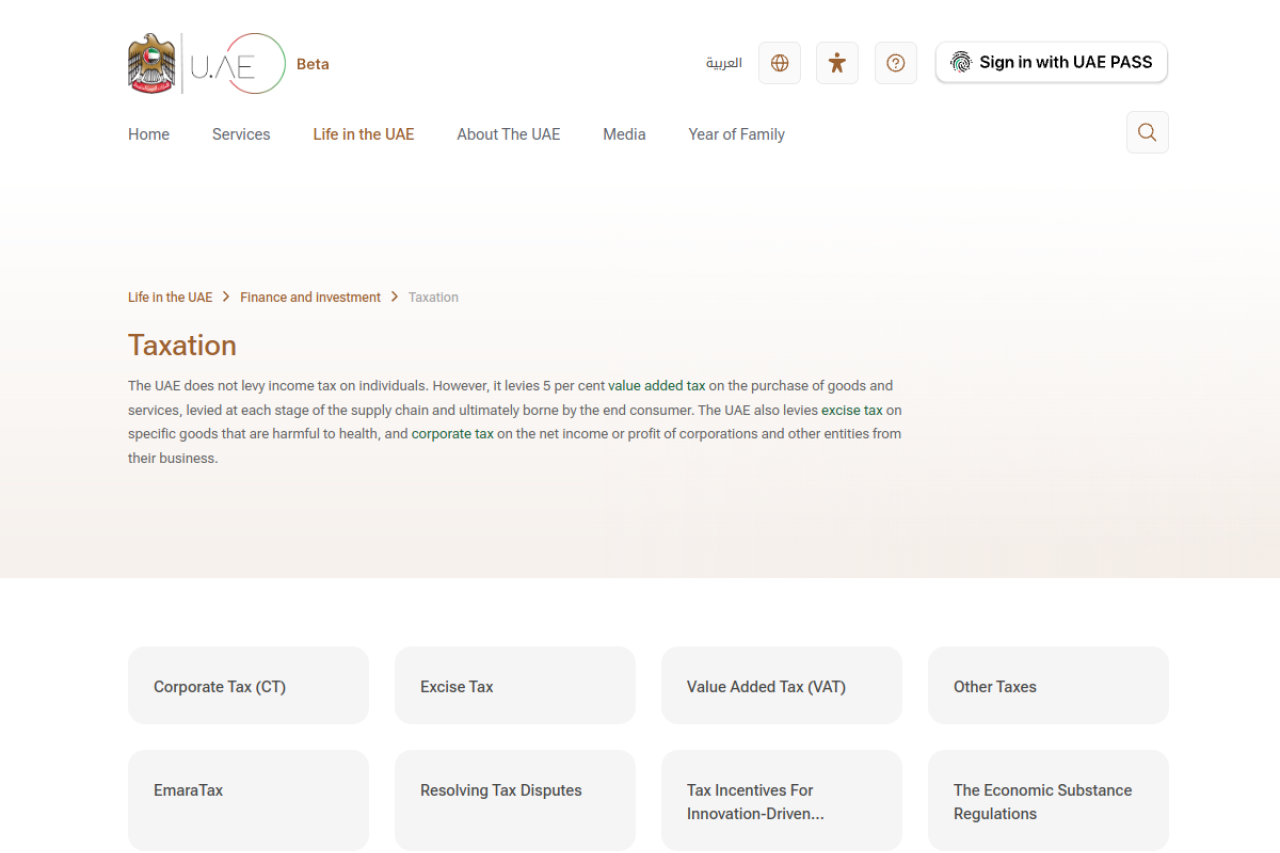Open the accessibility options icon
This screenshot has height=853, width=1280.
(x=837, y=63)
